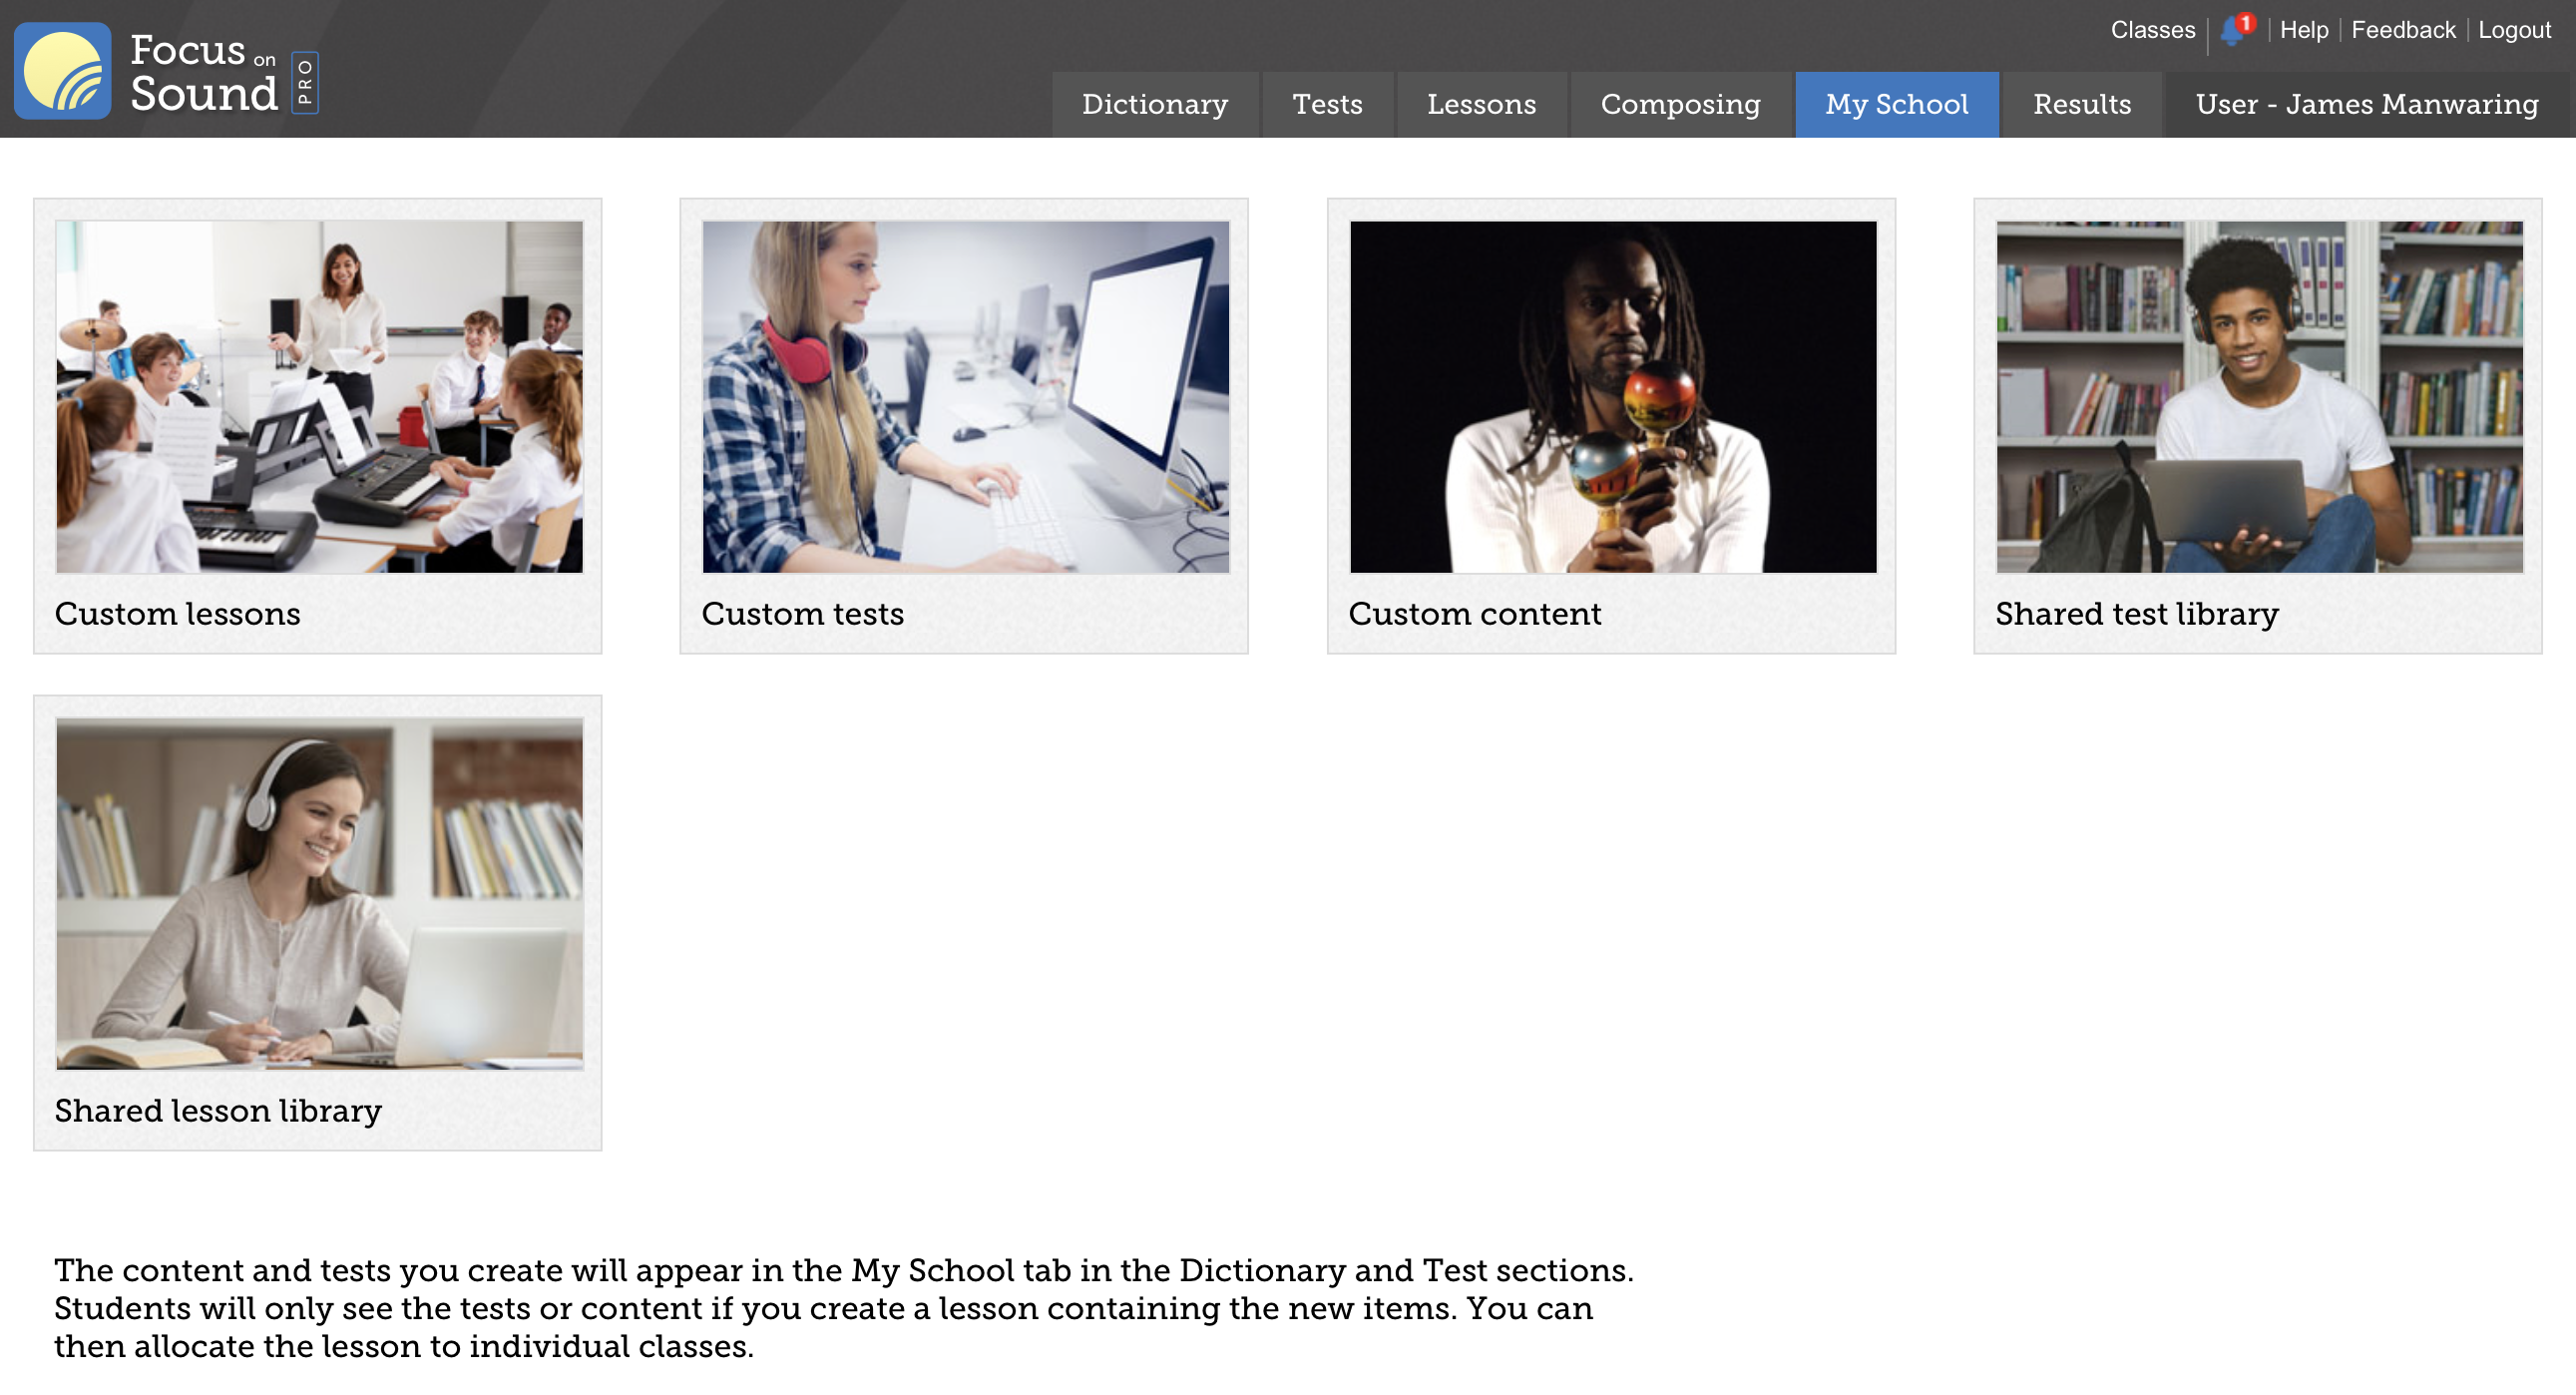Go to the Lessons tab

pyautogui.click(x=1481, y=104)
